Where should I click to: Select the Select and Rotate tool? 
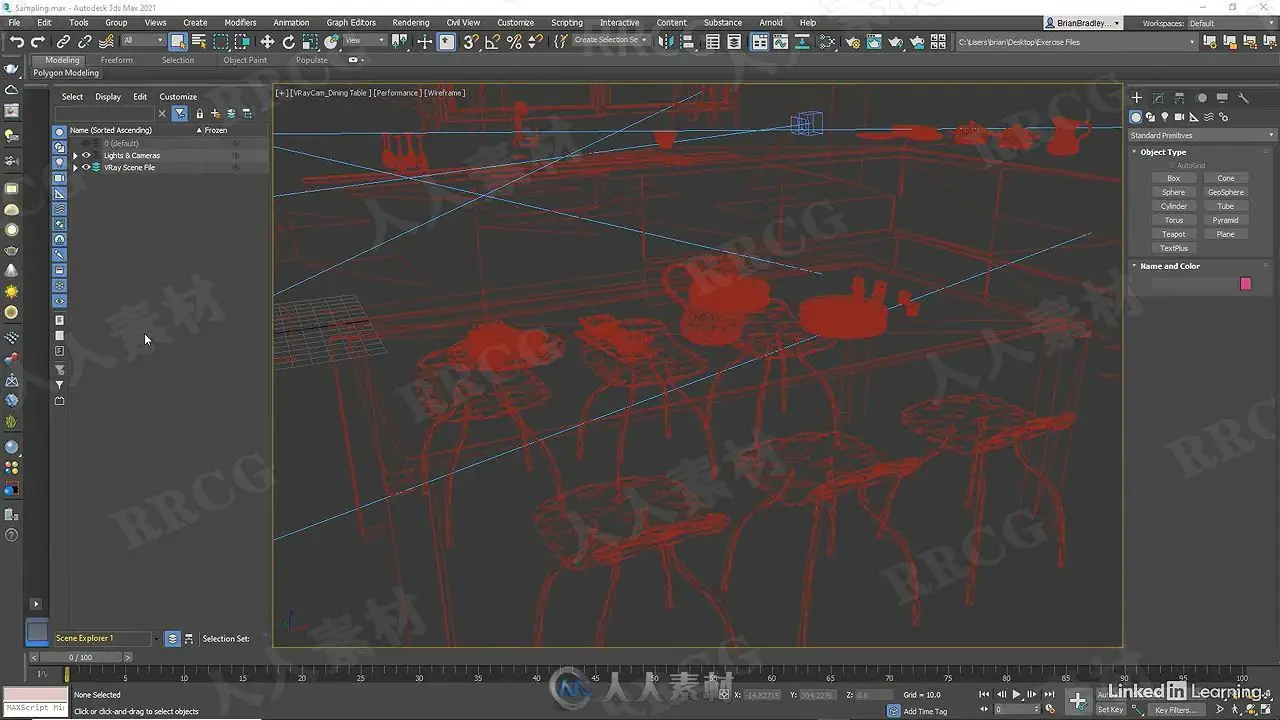[289, 41]
